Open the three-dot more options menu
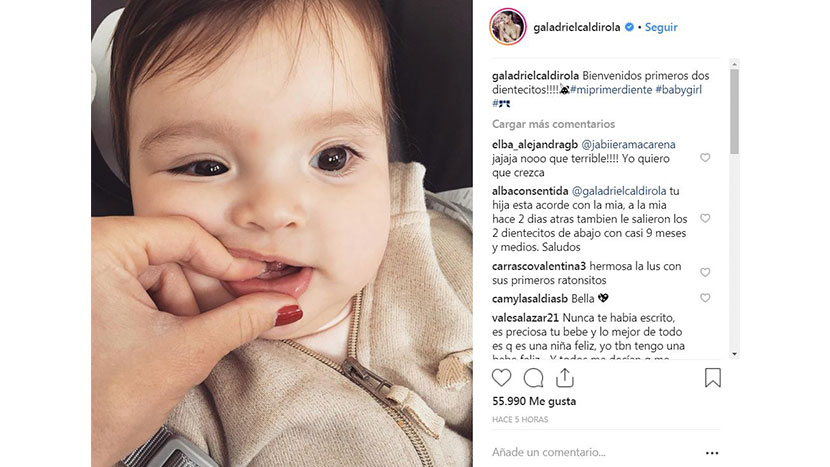This screenshot has height=467, width=830. [712, 453]
